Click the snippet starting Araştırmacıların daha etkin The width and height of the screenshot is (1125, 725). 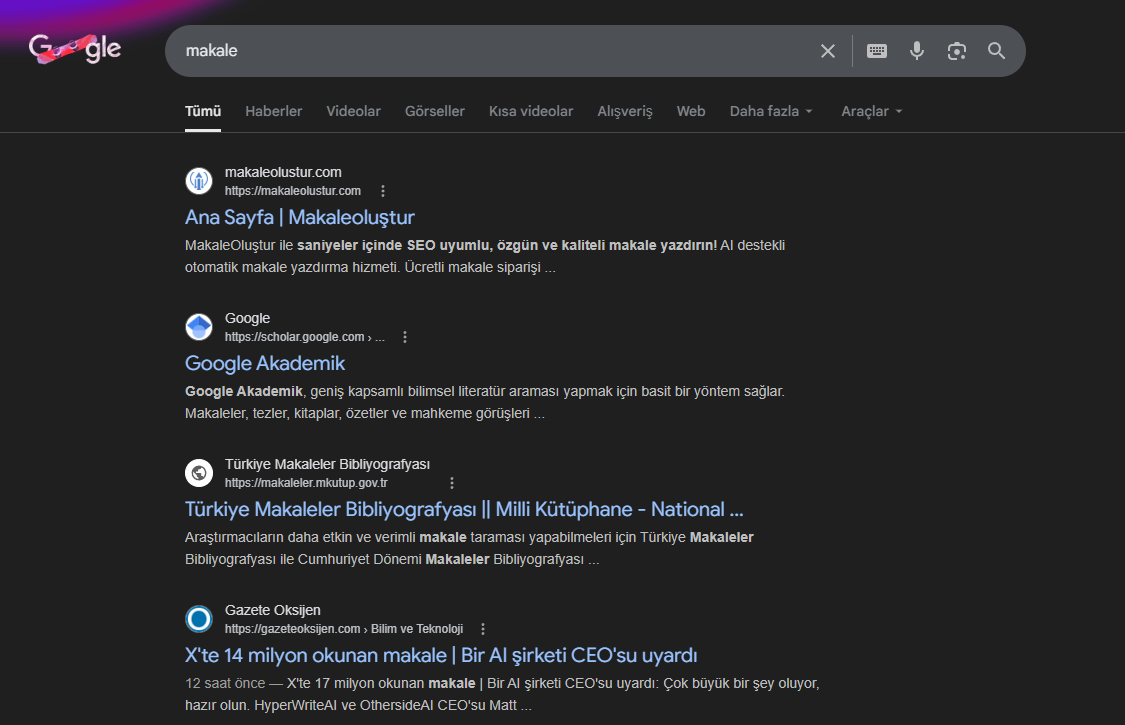[469, 548]
